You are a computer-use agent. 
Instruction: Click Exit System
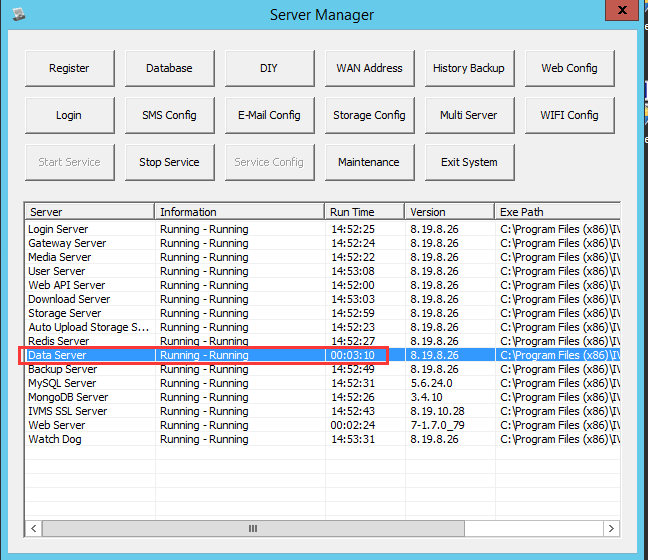coord(470,162)
